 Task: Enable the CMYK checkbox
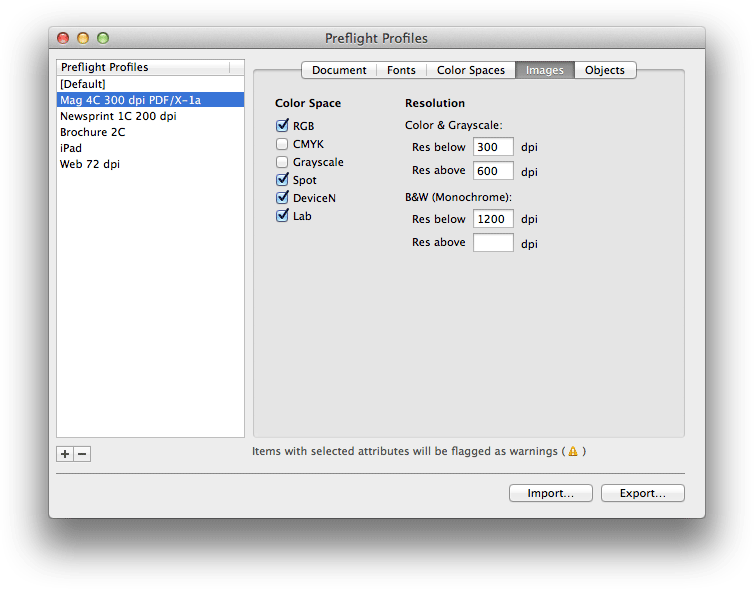click(282, 144)
